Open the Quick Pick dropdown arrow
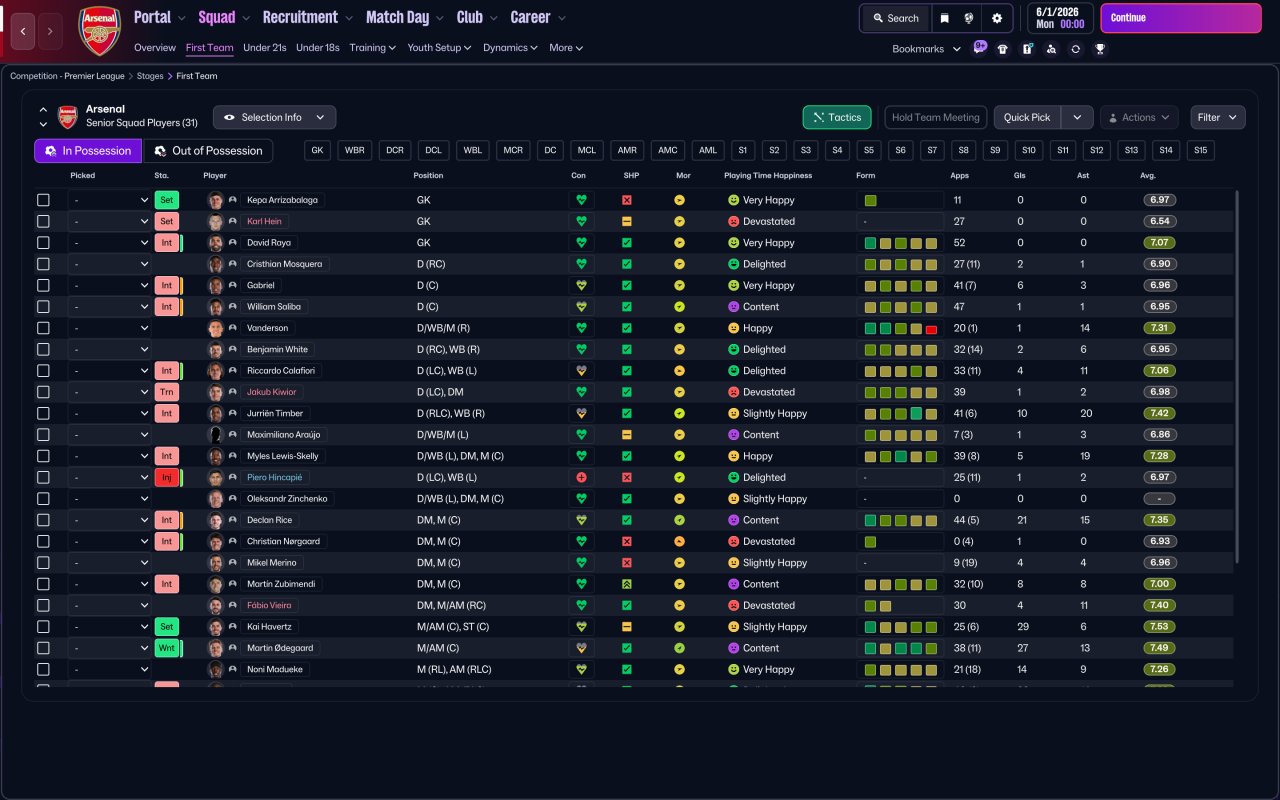Image resolution: width=1280 pixels, height=800 pixels. click(1077, 117)
